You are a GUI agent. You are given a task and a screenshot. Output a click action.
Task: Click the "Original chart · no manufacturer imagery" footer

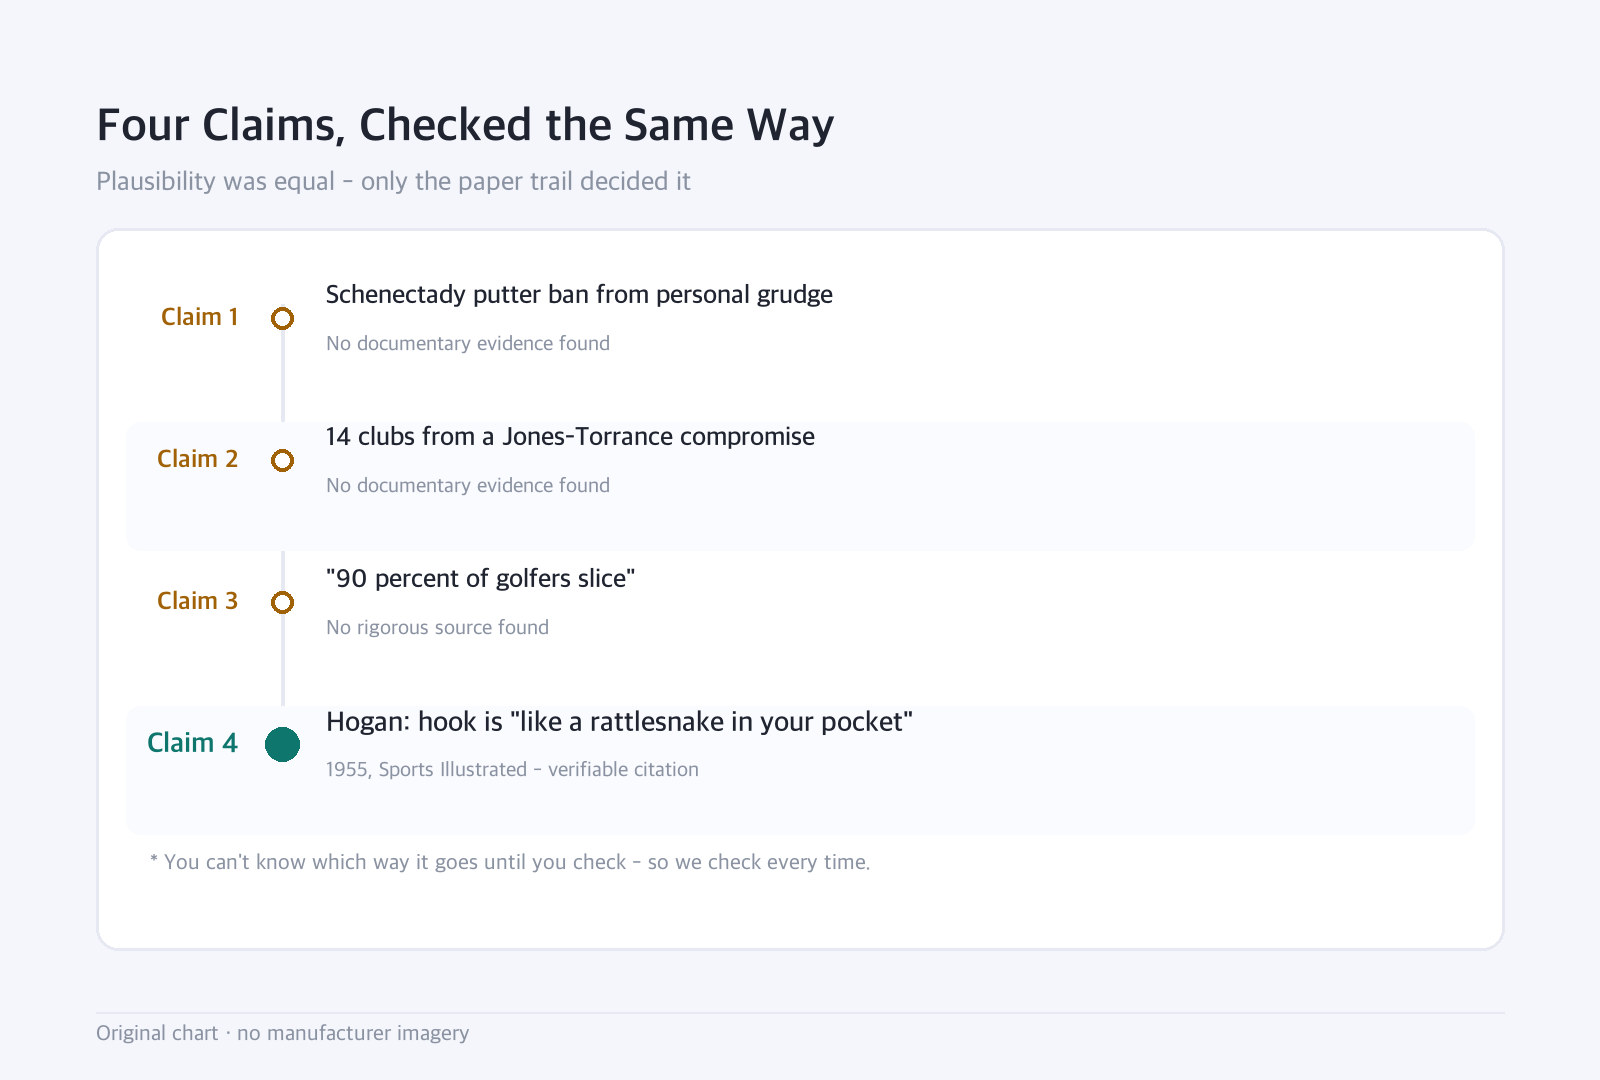[282, 1033]
